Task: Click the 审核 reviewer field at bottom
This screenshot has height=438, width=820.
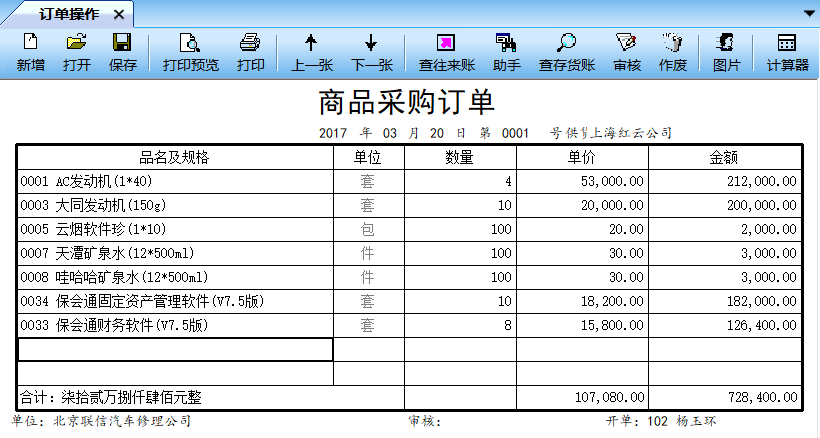Action: pos(425,421)
